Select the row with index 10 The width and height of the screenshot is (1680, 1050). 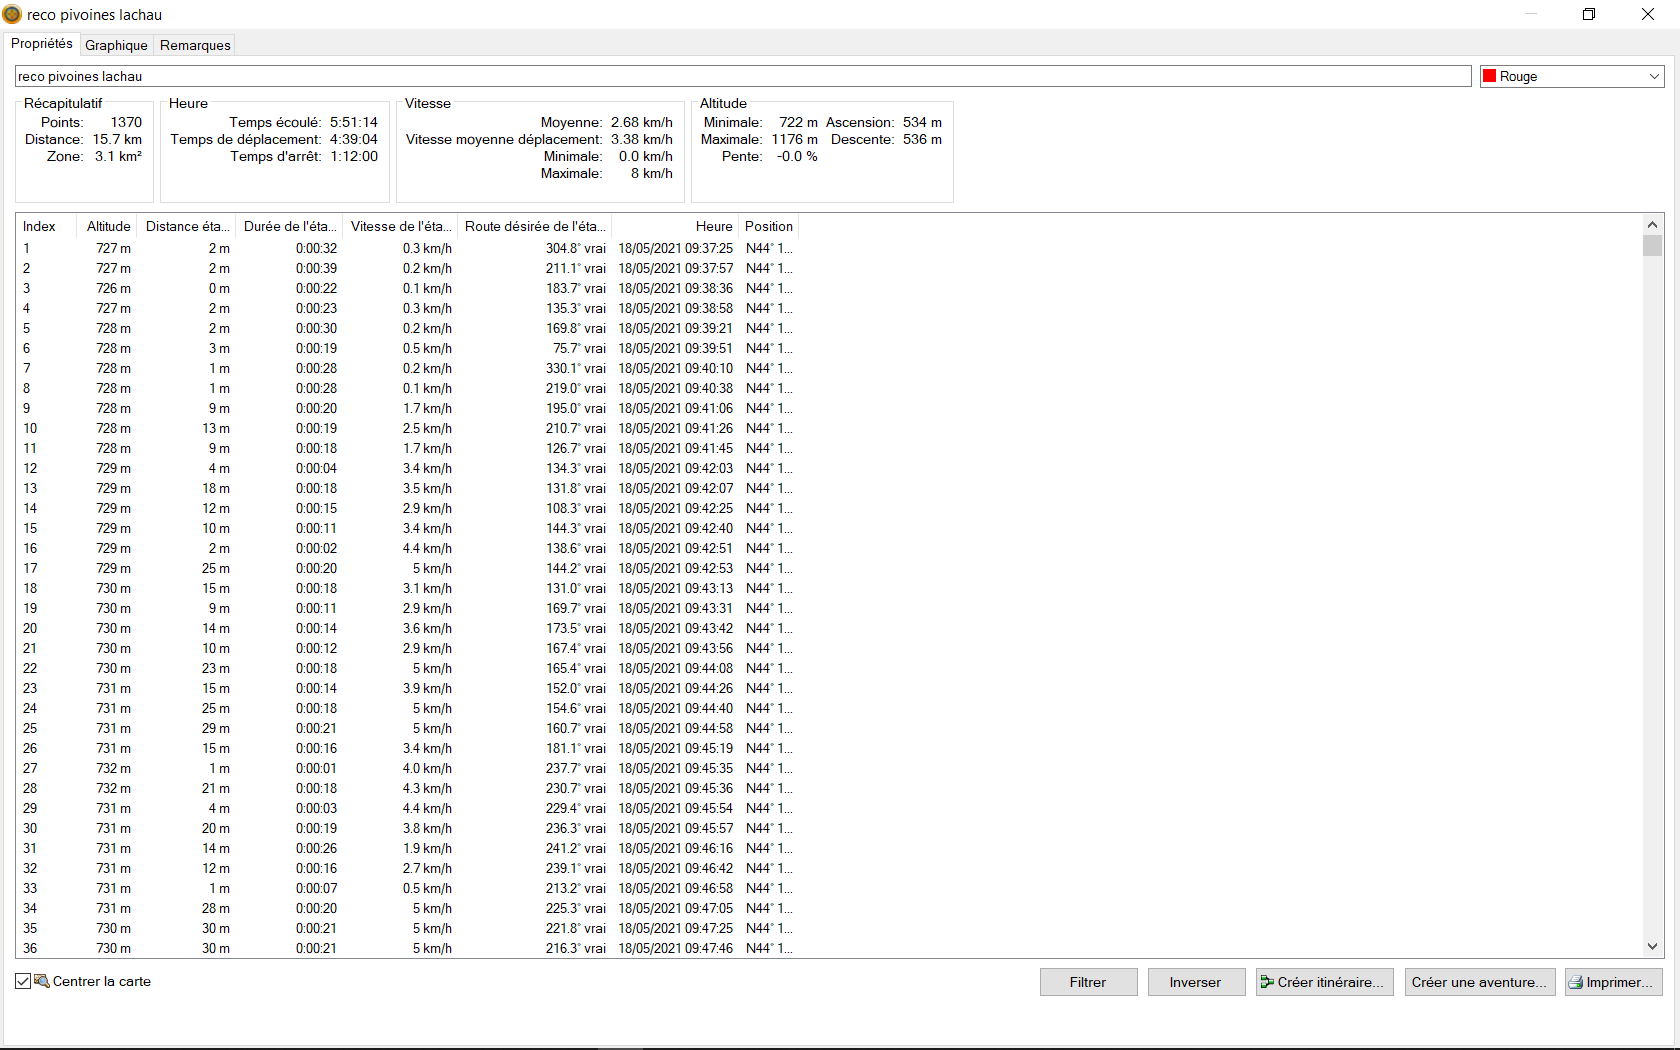pyautogui.click(x=408, y=428)
